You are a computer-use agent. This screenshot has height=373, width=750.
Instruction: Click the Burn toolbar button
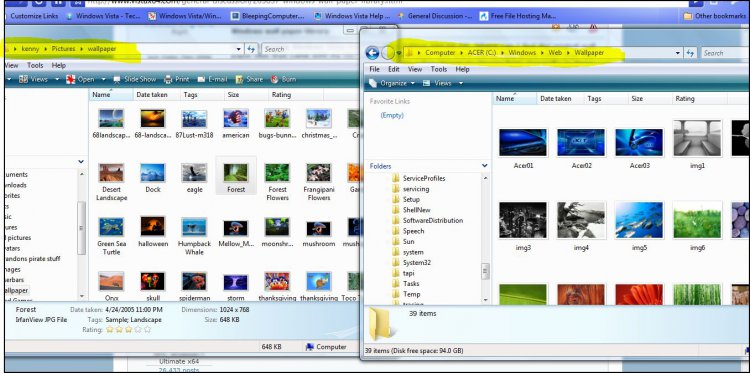coord(283,79)
